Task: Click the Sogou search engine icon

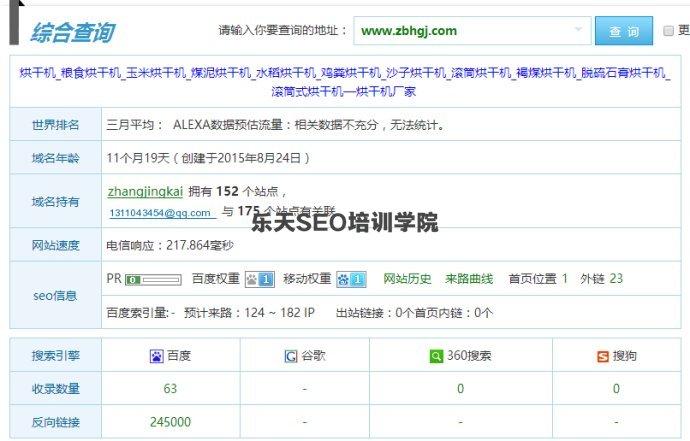Action: pyautogui.click(x=603, y=356)
